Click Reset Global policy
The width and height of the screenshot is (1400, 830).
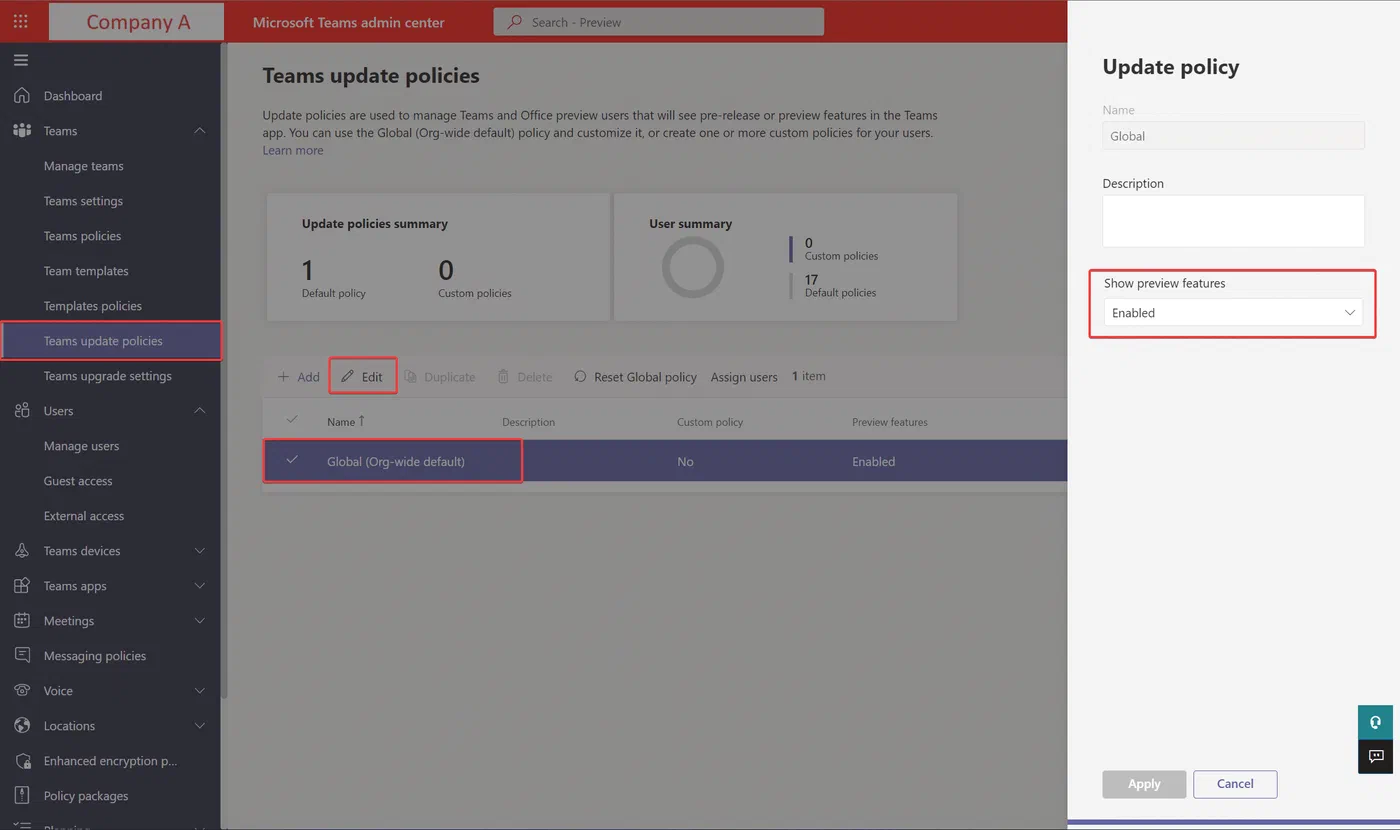click(x=635, y=377)
